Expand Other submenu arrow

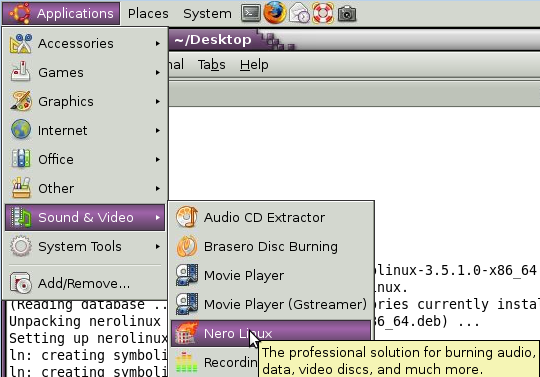coord(158,188)
